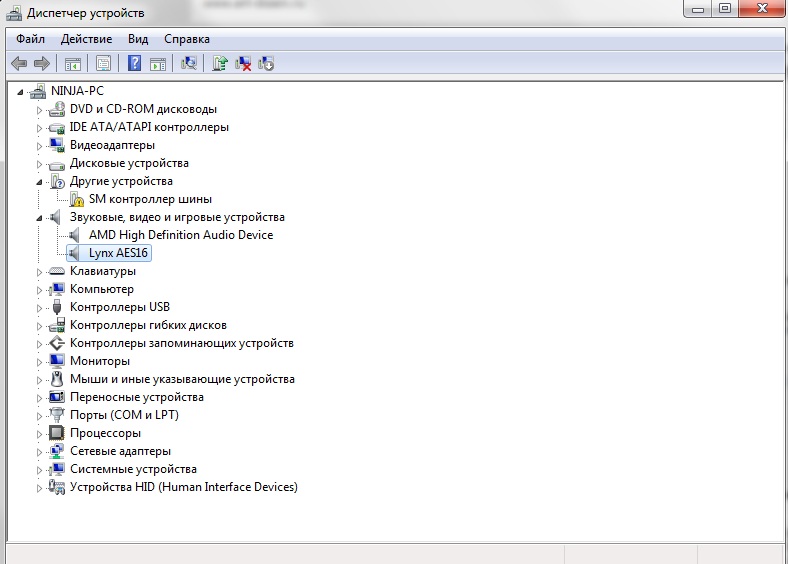
Task: Click the Видеоадаптеры display icon
Action: (x=57, y=145)
